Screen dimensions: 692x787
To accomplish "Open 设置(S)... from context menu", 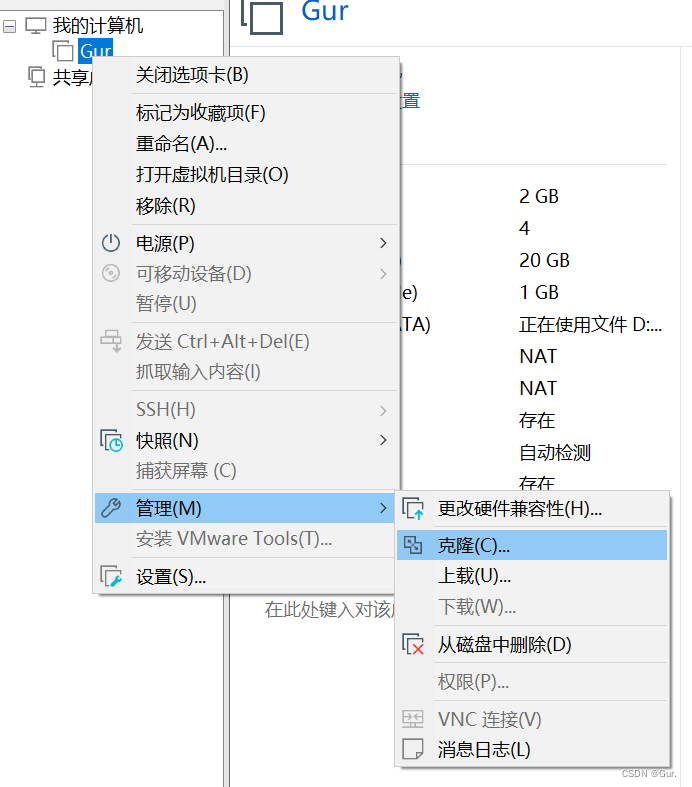I will tap(245, 577).
